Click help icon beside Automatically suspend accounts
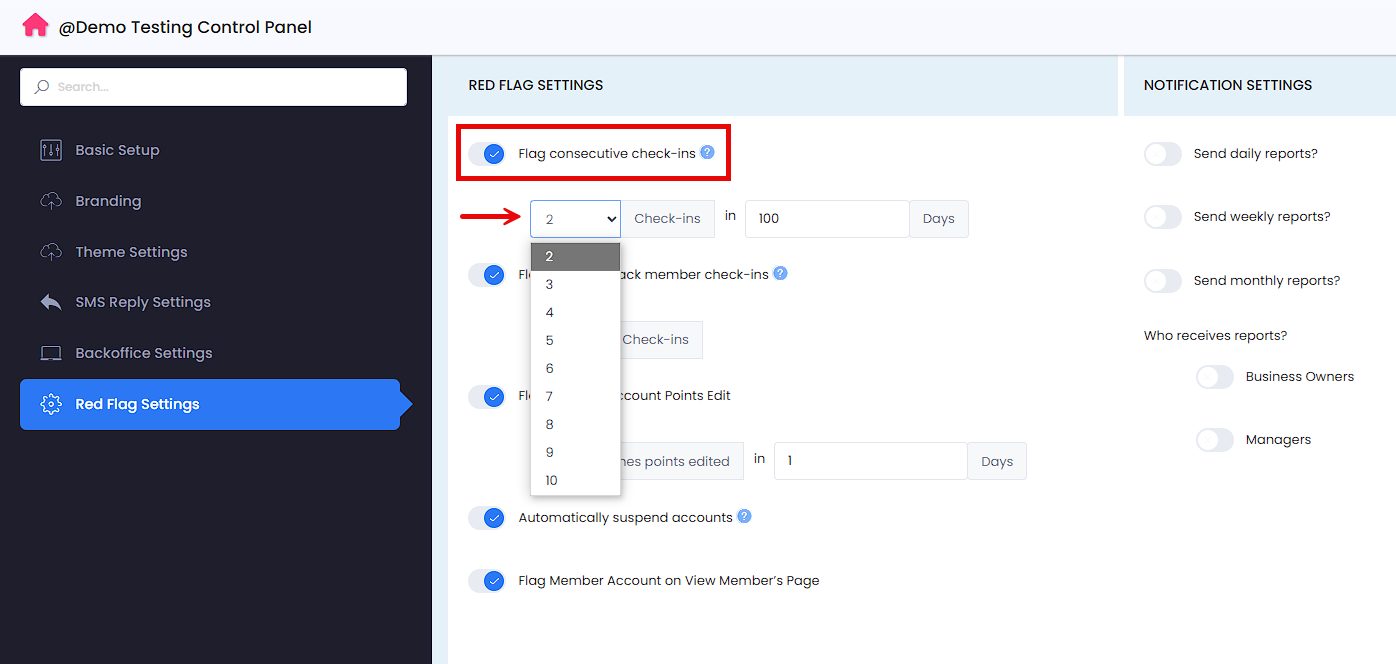Viewport: 1396px width, 664px height. coord(744,516)
